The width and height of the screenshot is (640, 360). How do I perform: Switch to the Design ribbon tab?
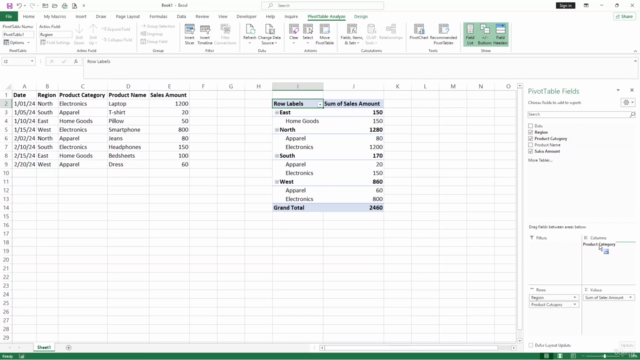click(361, 16)
